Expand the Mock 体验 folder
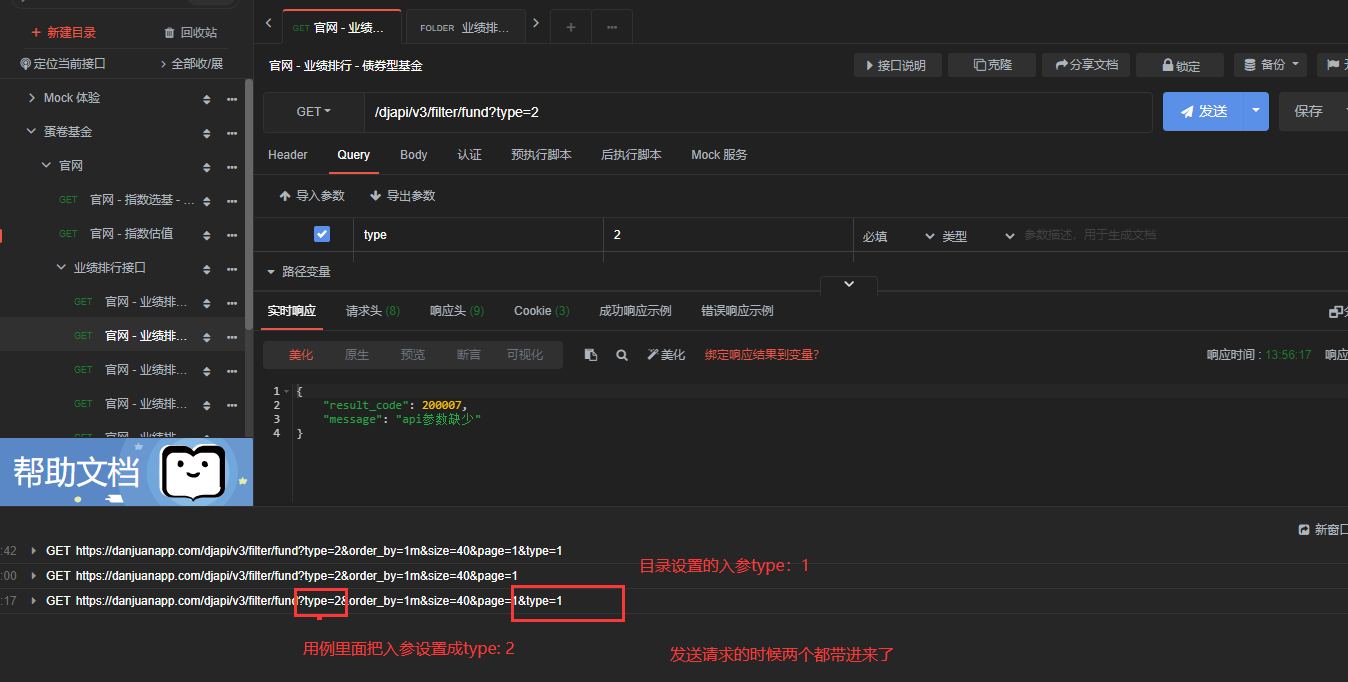1348x682 pixels. (x=31, y=98)
